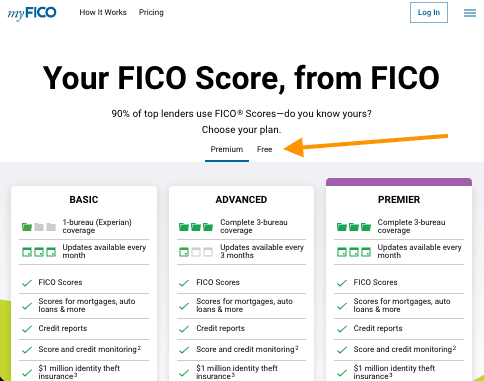Open the hamburger menu icon

[x=470, y=13]
